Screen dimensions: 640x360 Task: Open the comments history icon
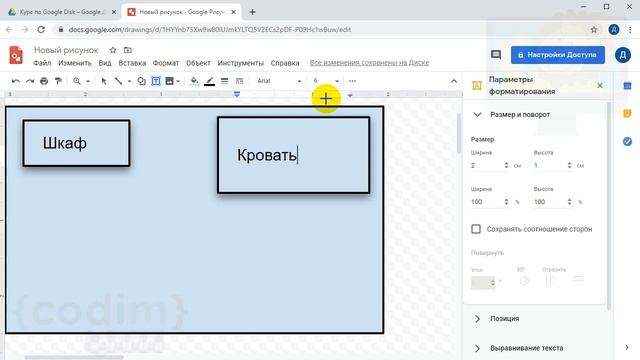coord(496,55)
